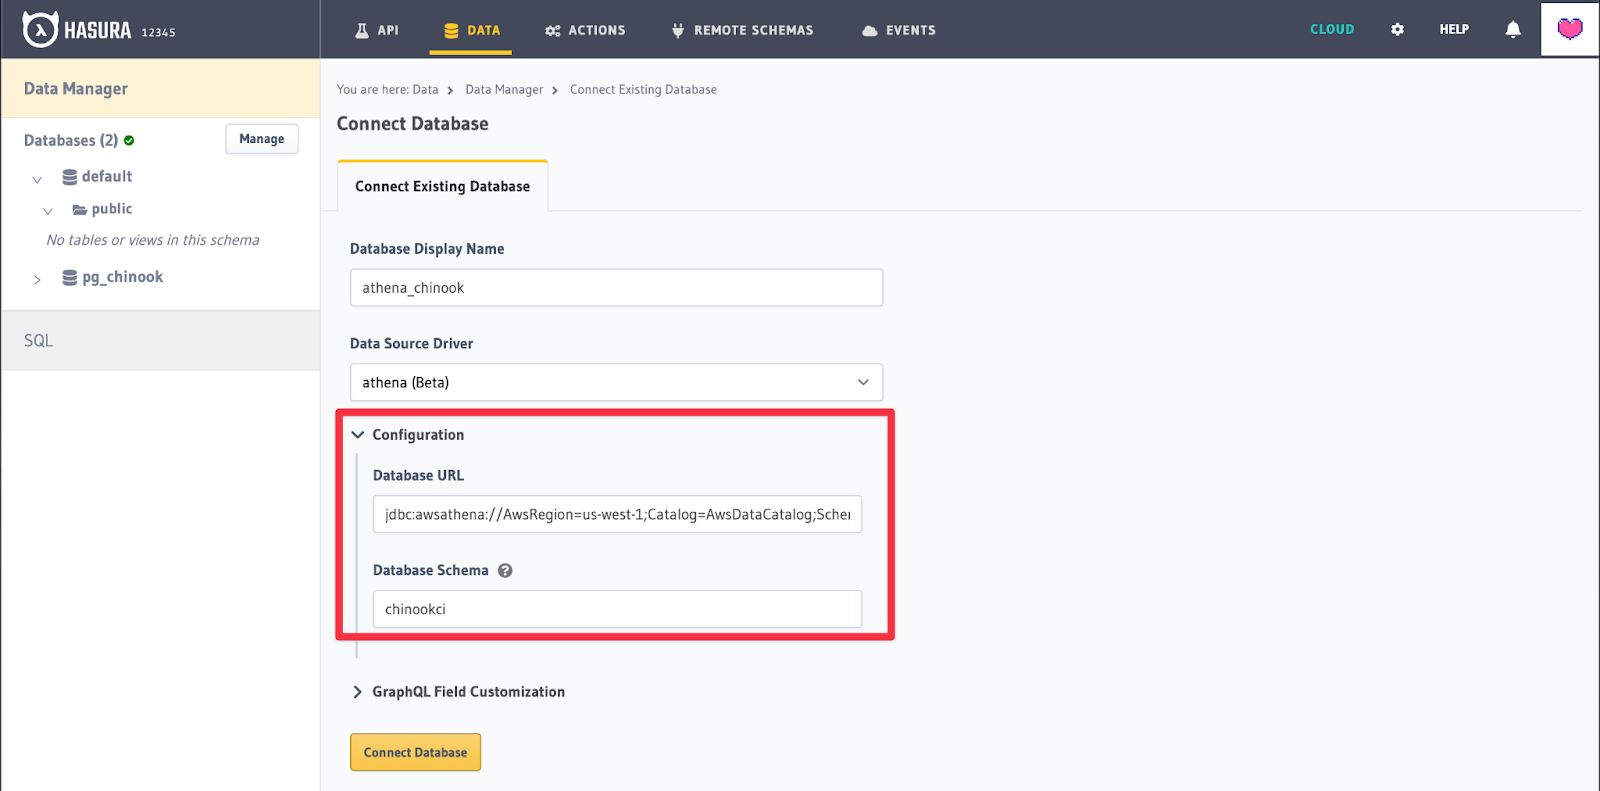The width and height of the screenshot is (1600, 791).
Task: Click the Databases (2) heading
Action: [71, 141]
